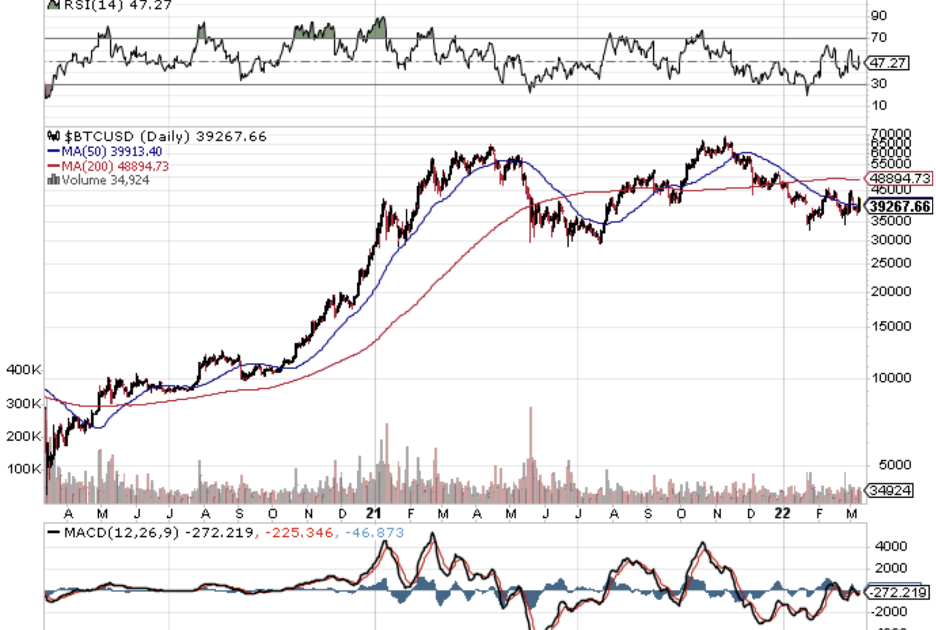The width and height of the screenshot is (936, 630).
Task: Click the current price tag 39267.66
Action: pyautogui.click(x=900, y=206)
